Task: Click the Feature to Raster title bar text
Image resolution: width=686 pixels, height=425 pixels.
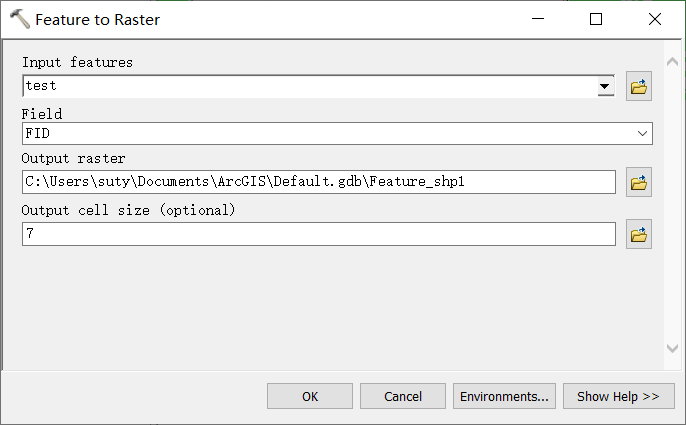Action: (x=98, y=20)
